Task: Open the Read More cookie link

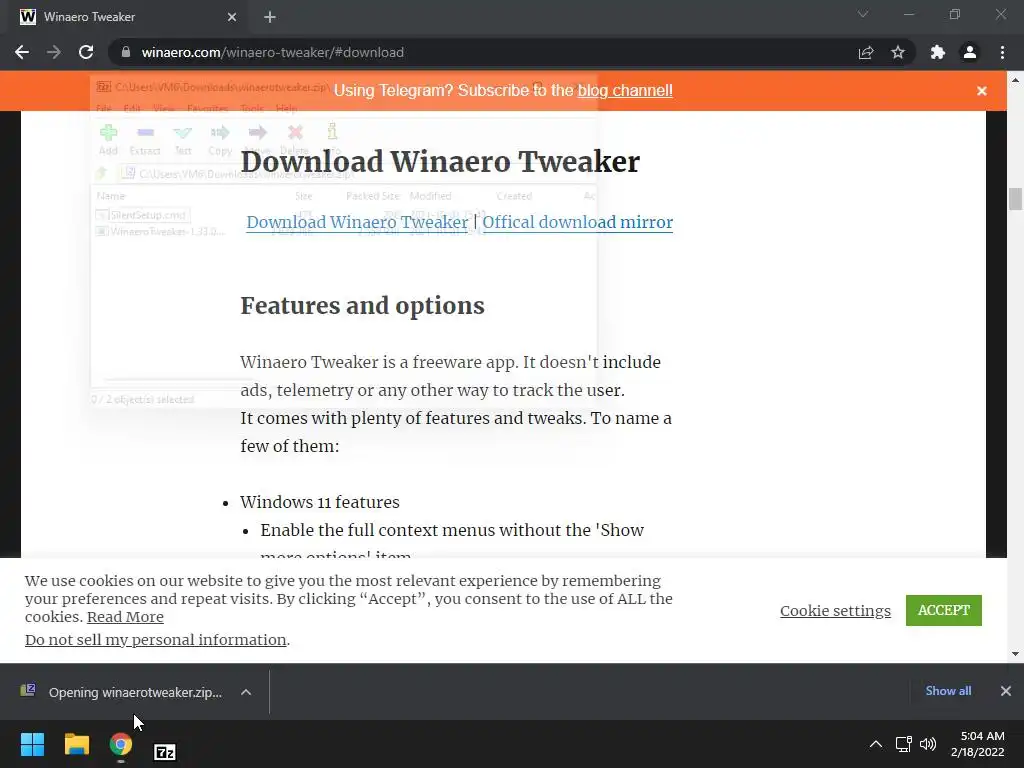Action: click(125, 616)
